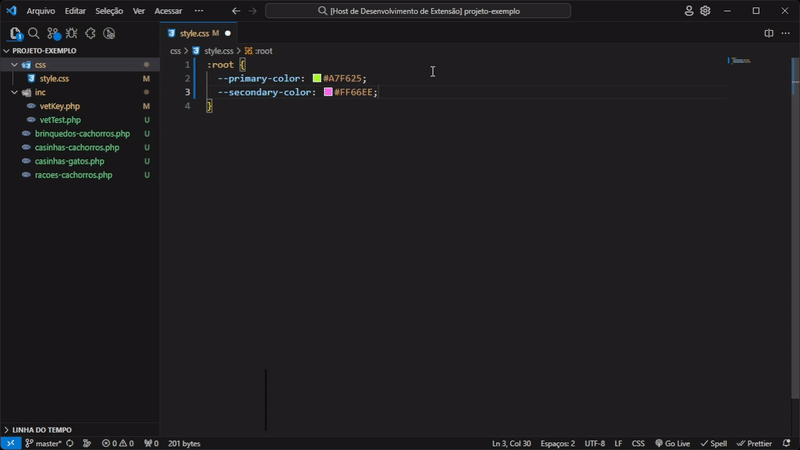
Task: Open notifications bell in status bar
Action: click(x=786, y=443)
